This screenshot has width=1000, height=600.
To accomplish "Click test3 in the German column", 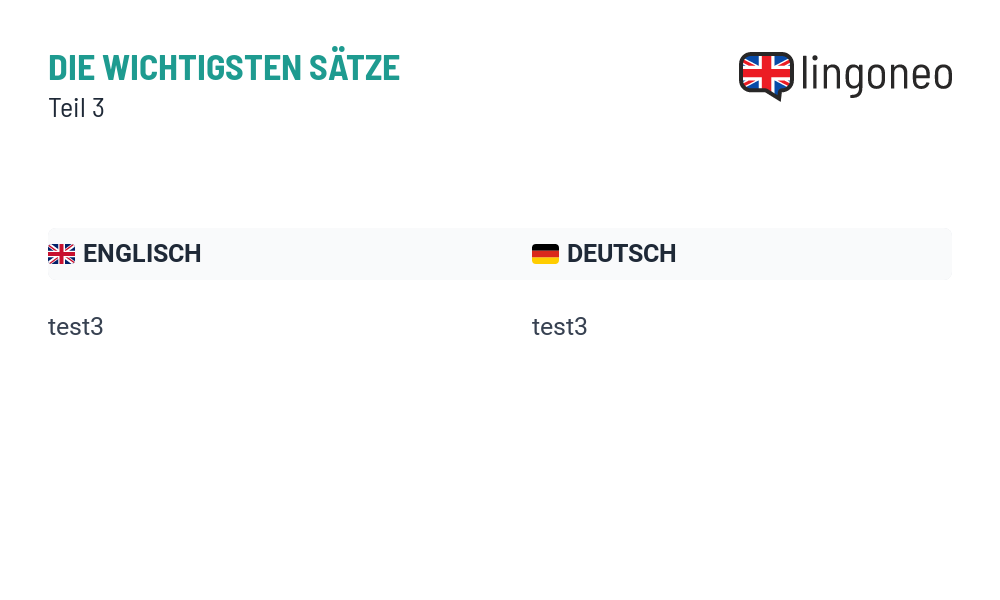I will click(x=559, y=326).
